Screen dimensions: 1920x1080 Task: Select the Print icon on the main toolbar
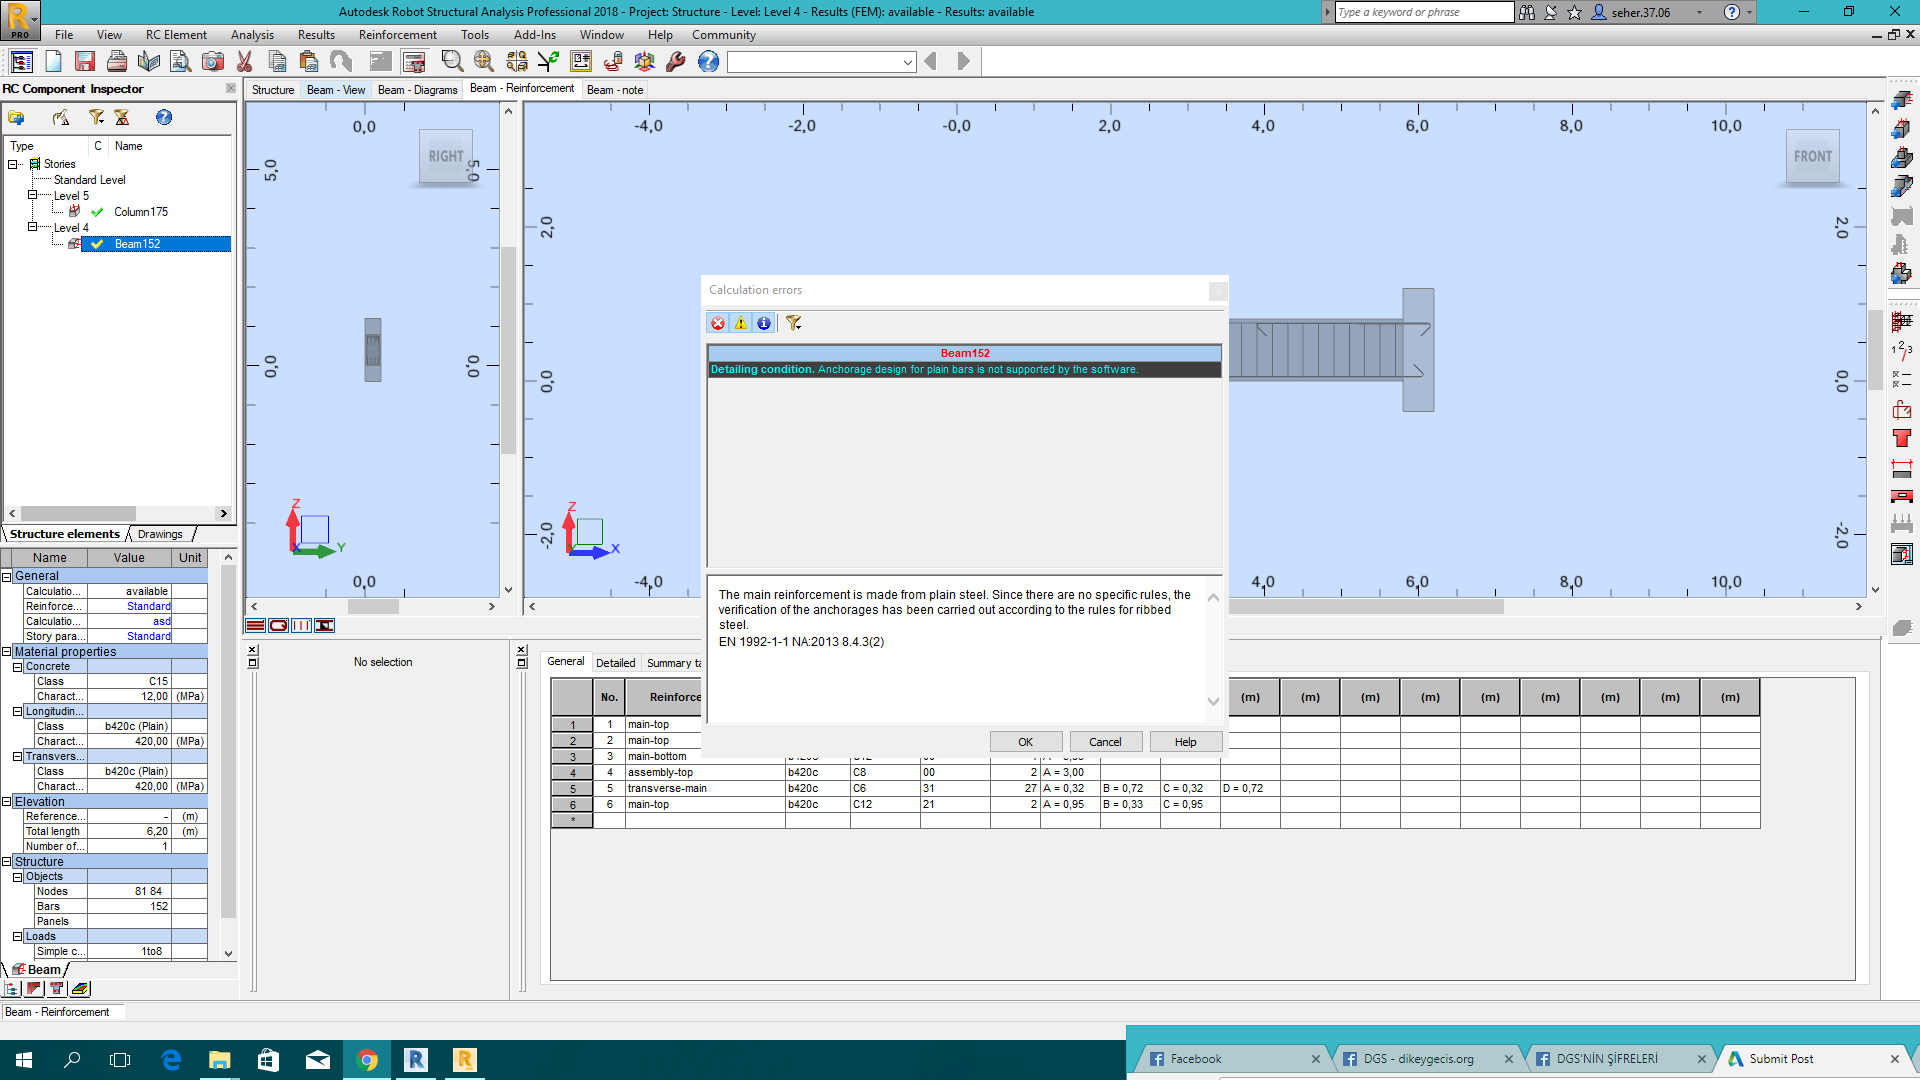[x=117, y=61]
